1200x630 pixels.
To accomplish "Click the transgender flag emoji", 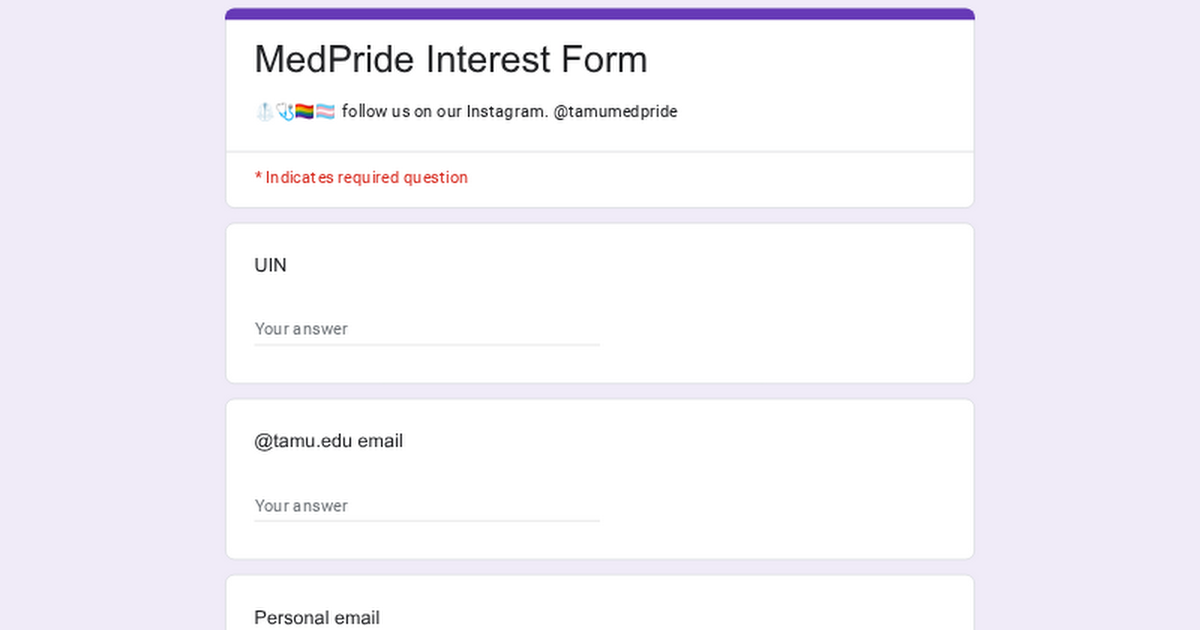I will tap(325, 112).
